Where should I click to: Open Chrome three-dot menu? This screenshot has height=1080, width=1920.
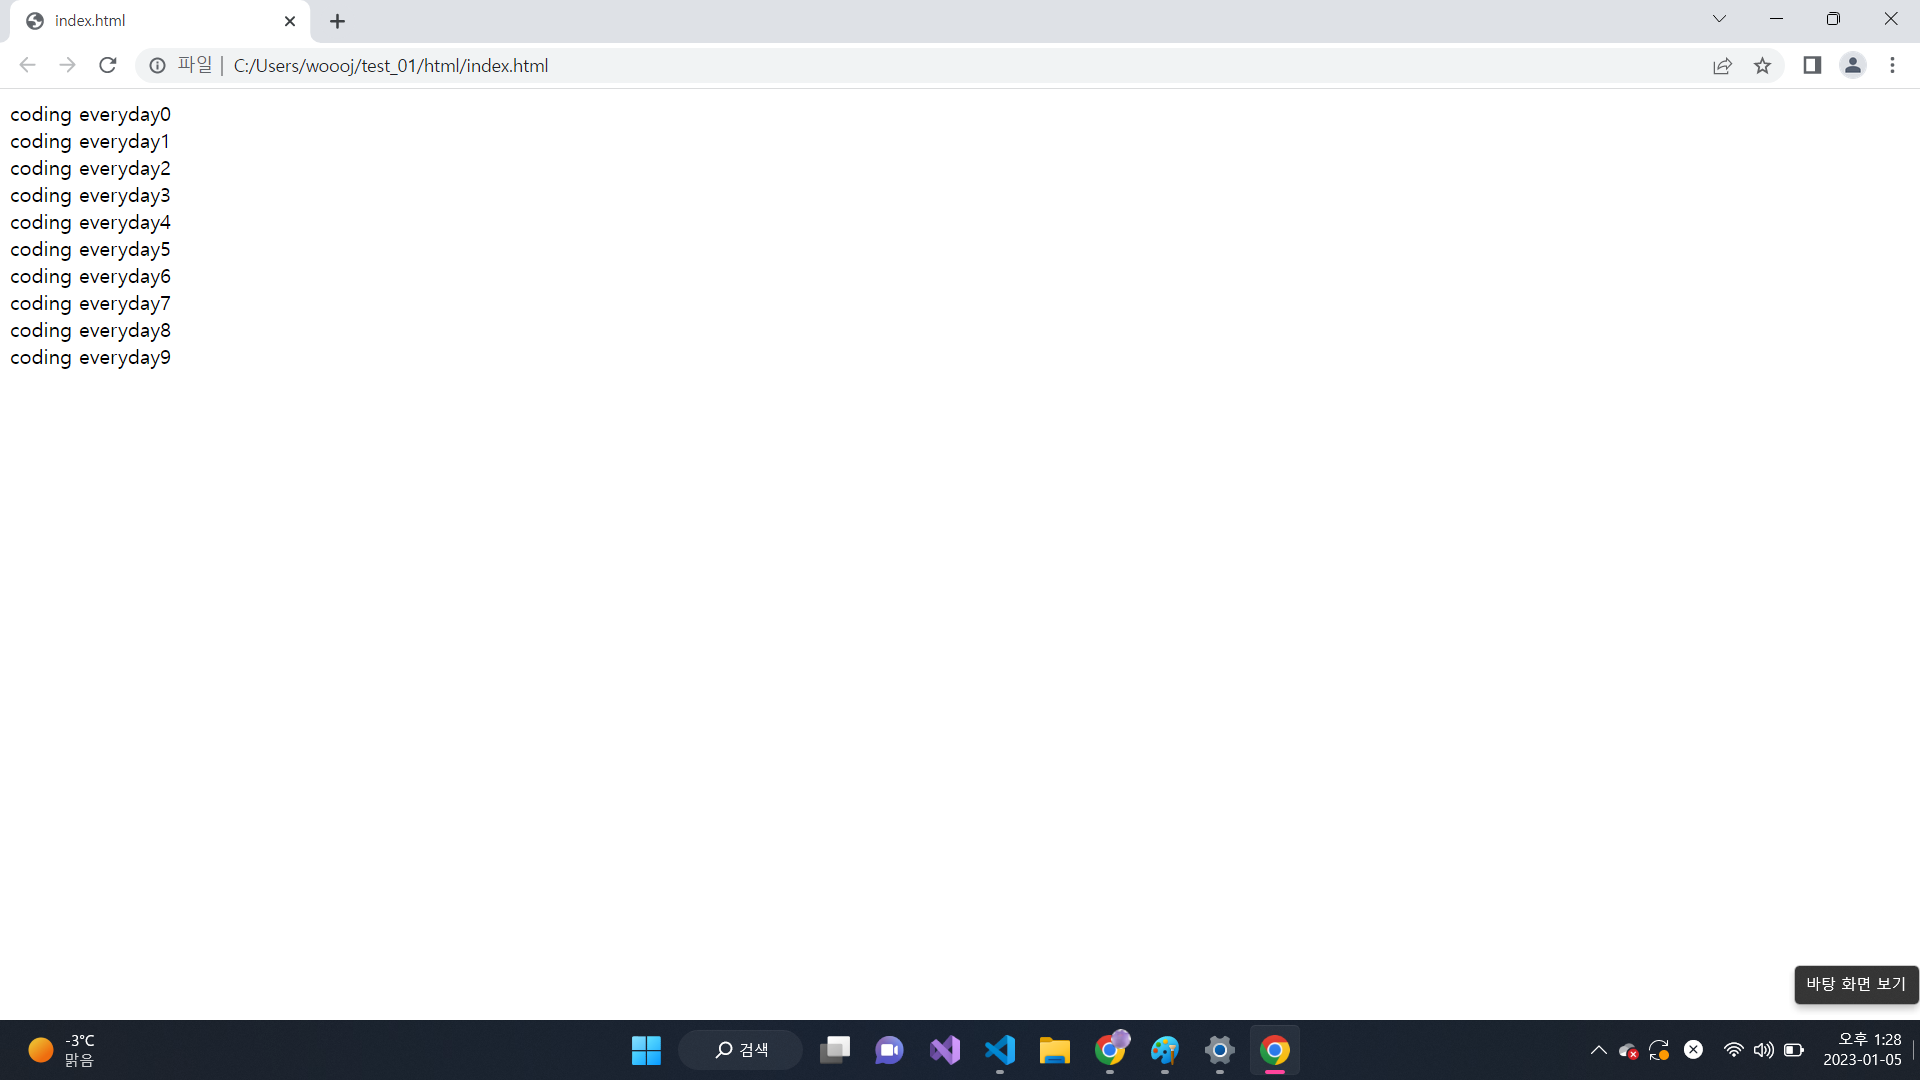point(1892,66)
